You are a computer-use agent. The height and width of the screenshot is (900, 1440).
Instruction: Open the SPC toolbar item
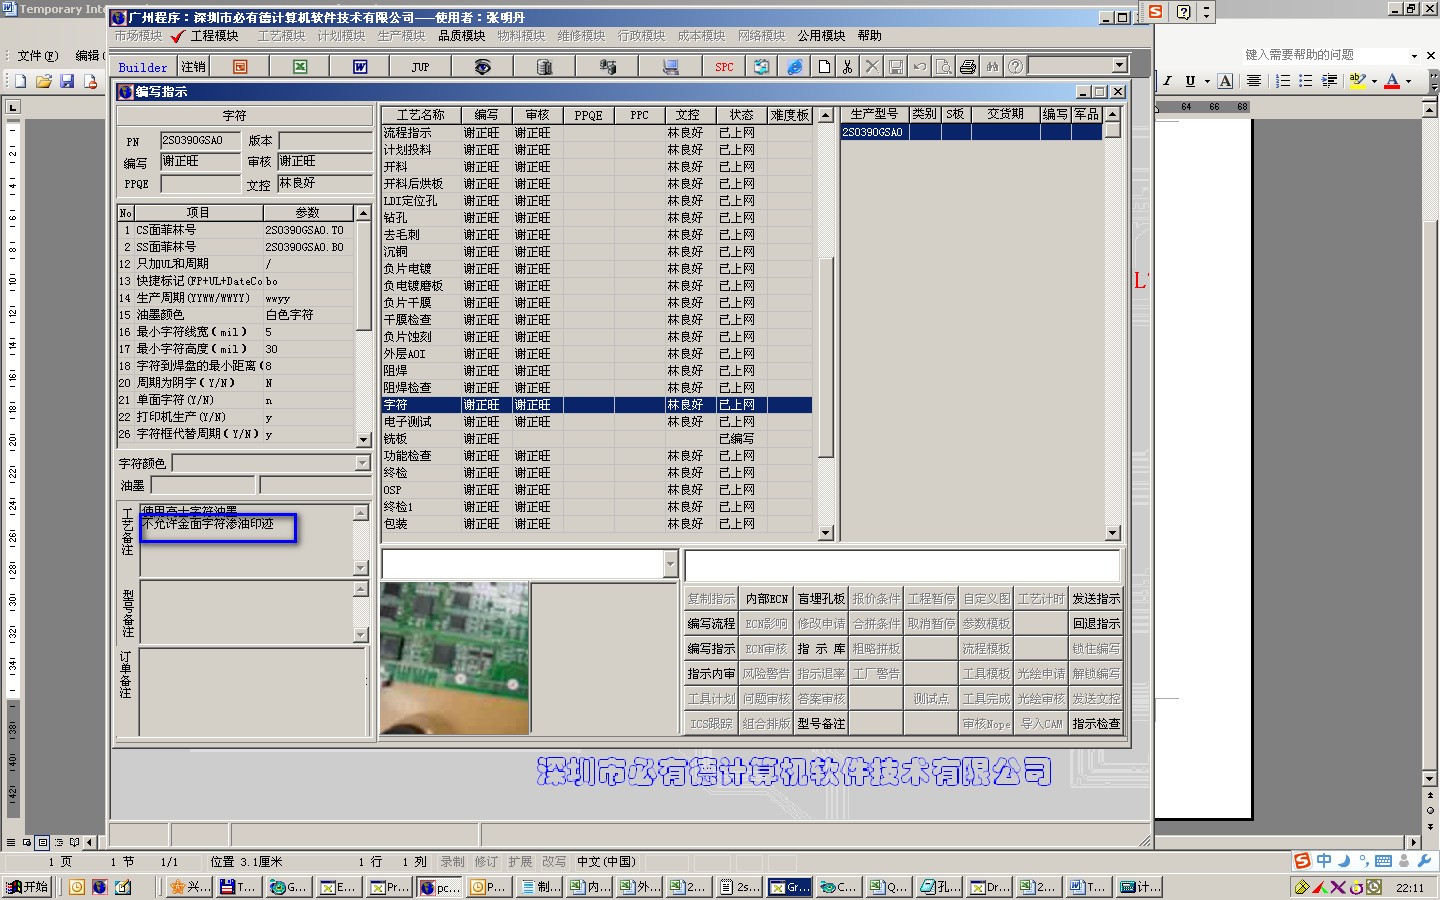(x=724, y=67)
